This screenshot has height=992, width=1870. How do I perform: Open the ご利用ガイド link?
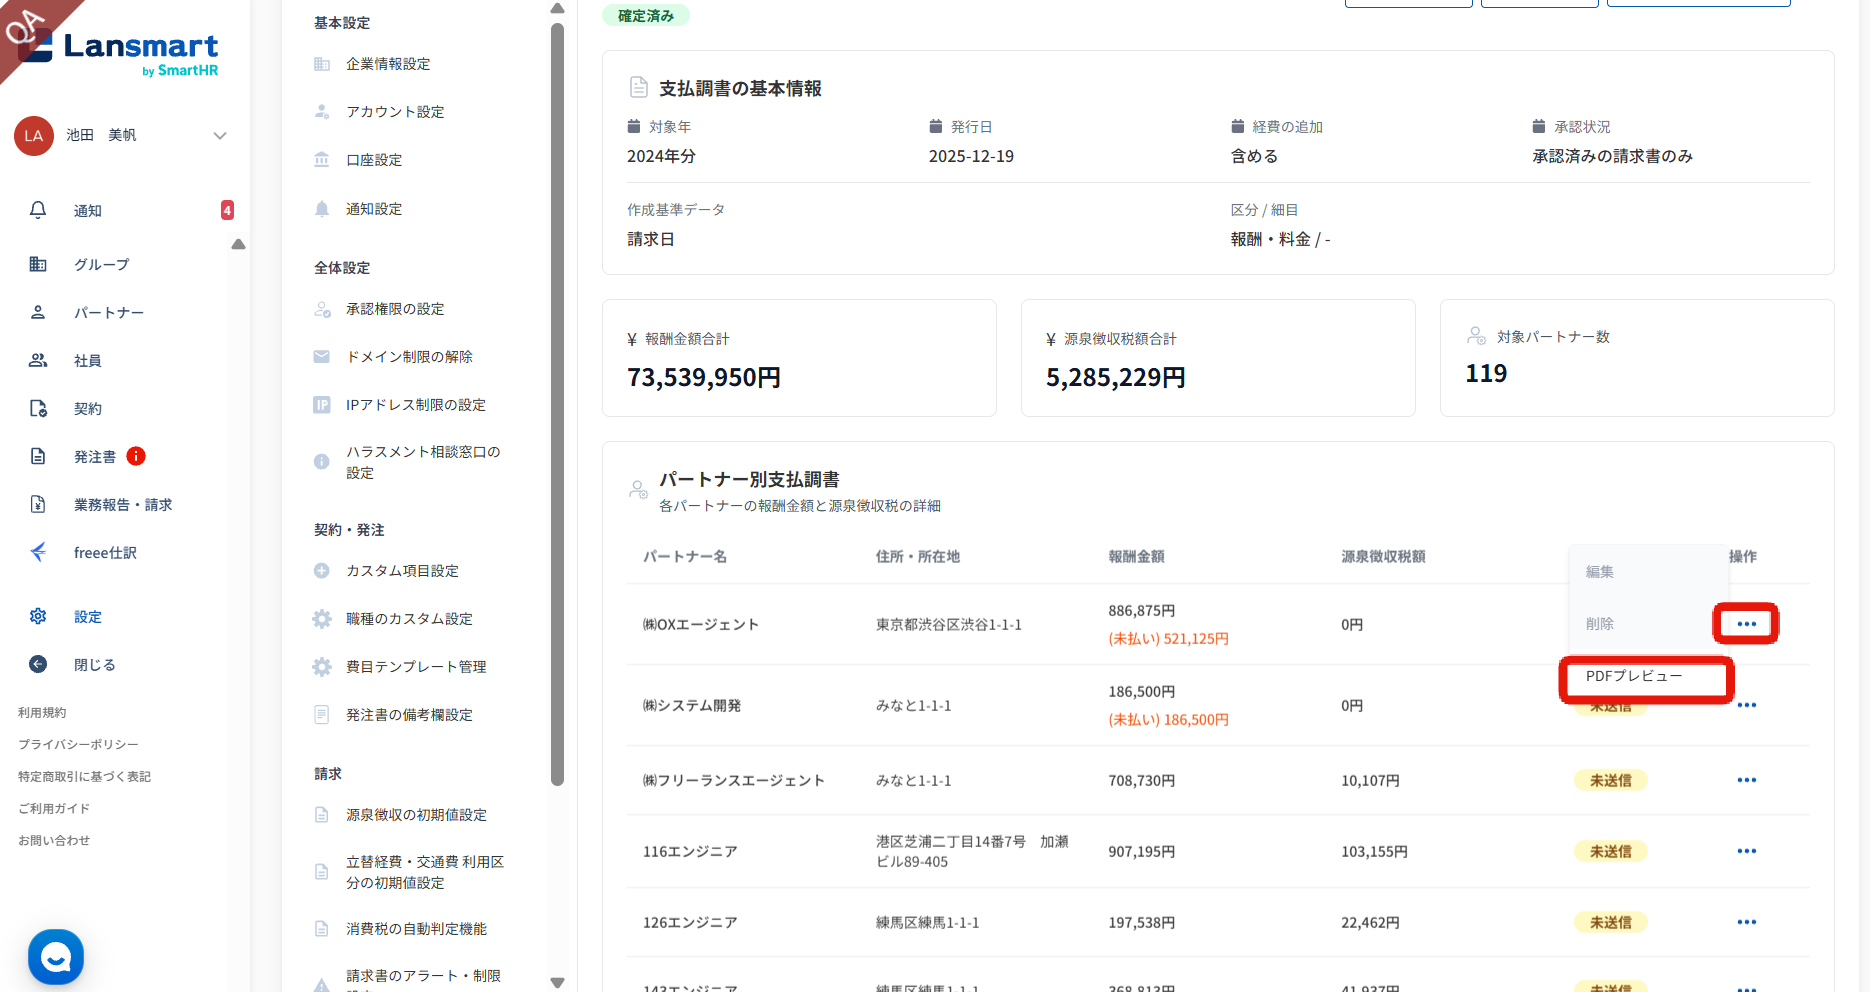click(54, 809)
